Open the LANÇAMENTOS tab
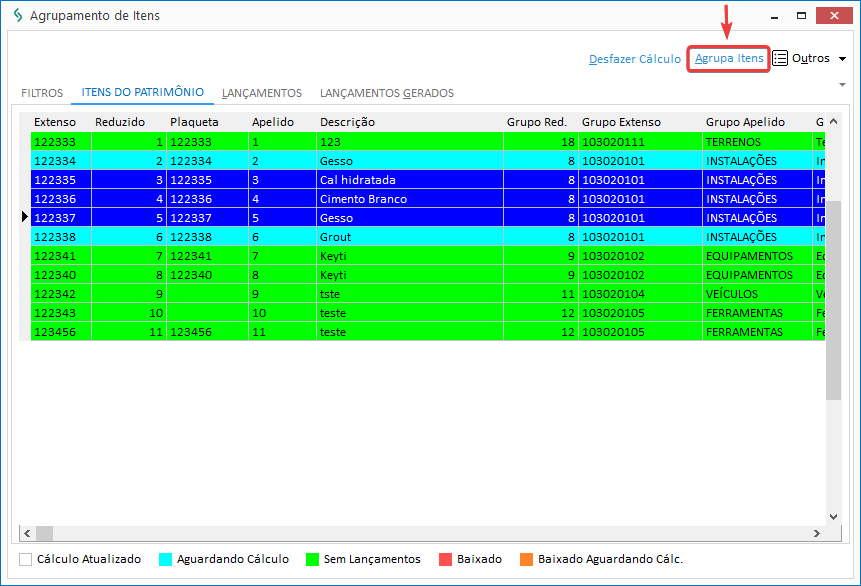 click(262, 93)
